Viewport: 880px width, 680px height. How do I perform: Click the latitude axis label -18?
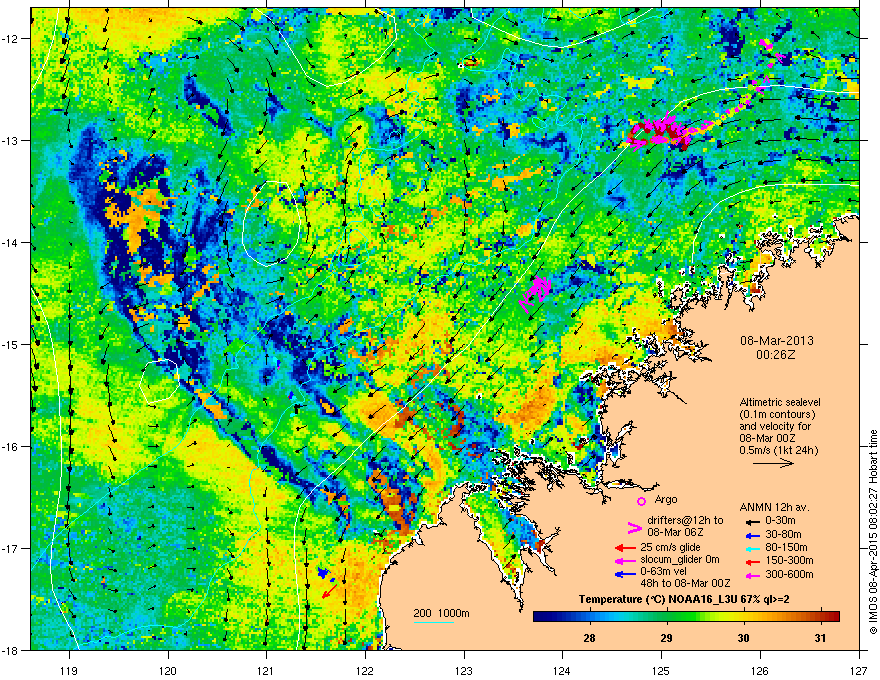click(x=10, y=650)
